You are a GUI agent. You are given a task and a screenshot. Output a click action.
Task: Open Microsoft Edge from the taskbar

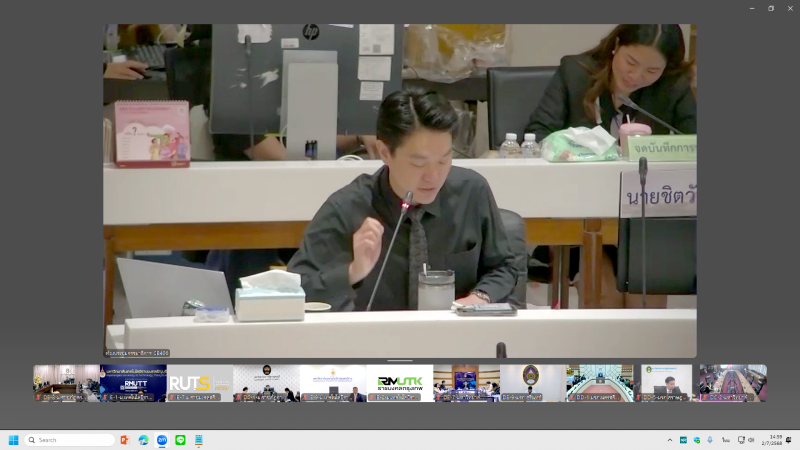click(x=144, y=440)
